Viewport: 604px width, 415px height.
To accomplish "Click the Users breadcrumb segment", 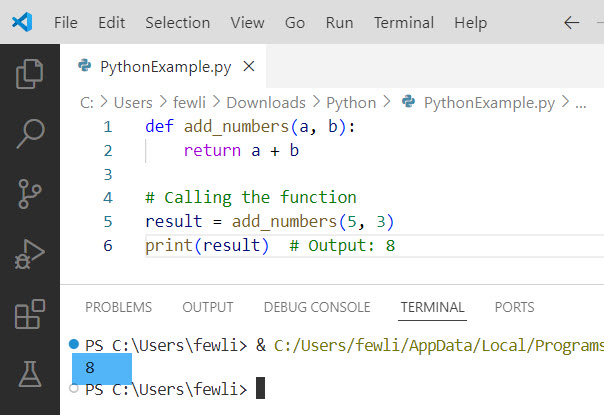I will pos(133,102).
